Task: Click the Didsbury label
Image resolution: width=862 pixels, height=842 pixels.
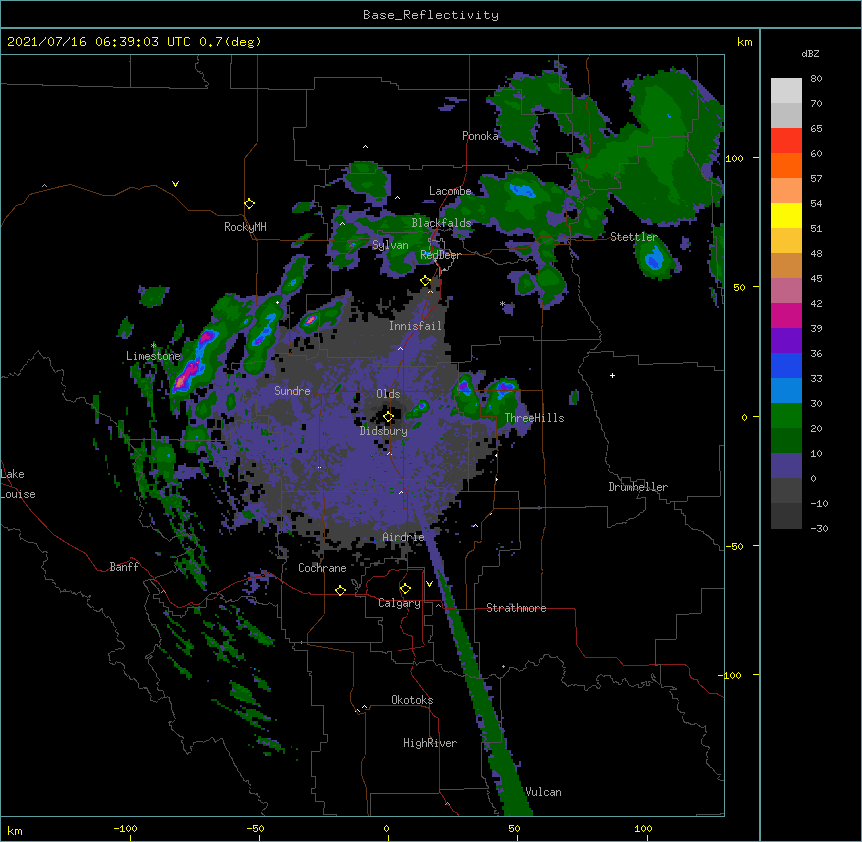Action: pos(384,431)
